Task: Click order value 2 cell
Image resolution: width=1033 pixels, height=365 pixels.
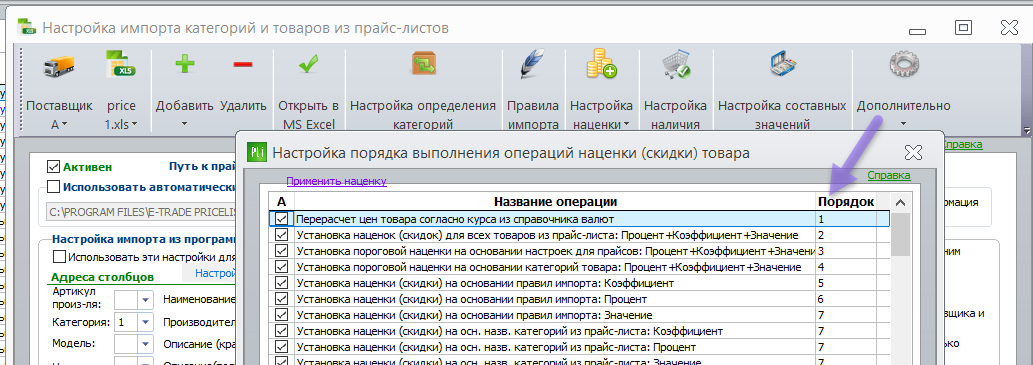Action: [x=846, y=235]
